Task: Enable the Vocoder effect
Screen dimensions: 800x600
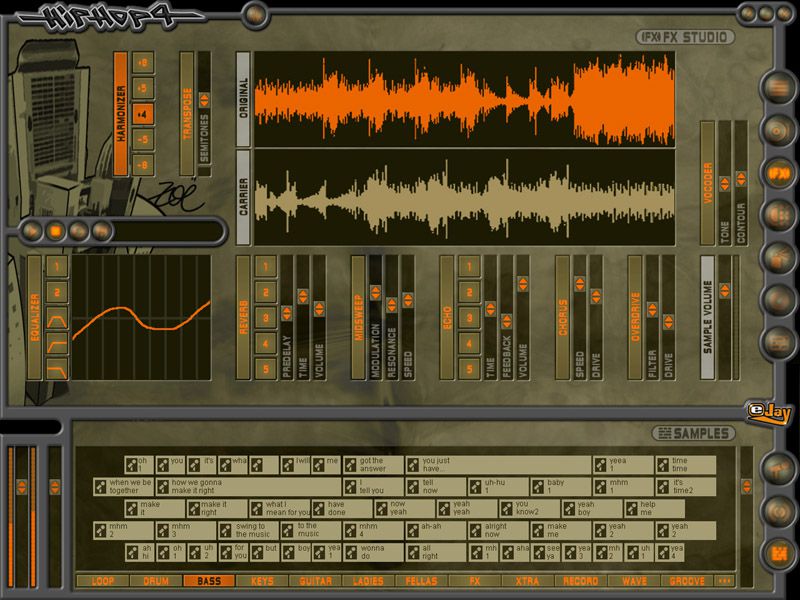Action: [x=707, y=182]
